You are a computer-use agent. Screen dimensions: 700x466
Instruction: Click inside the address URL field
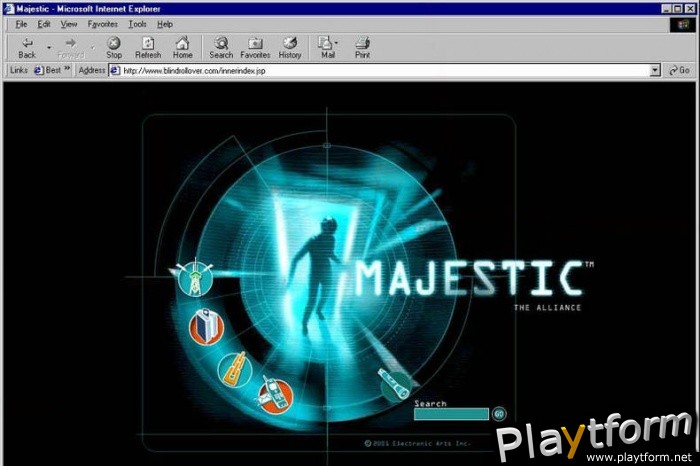coord(384,70)
